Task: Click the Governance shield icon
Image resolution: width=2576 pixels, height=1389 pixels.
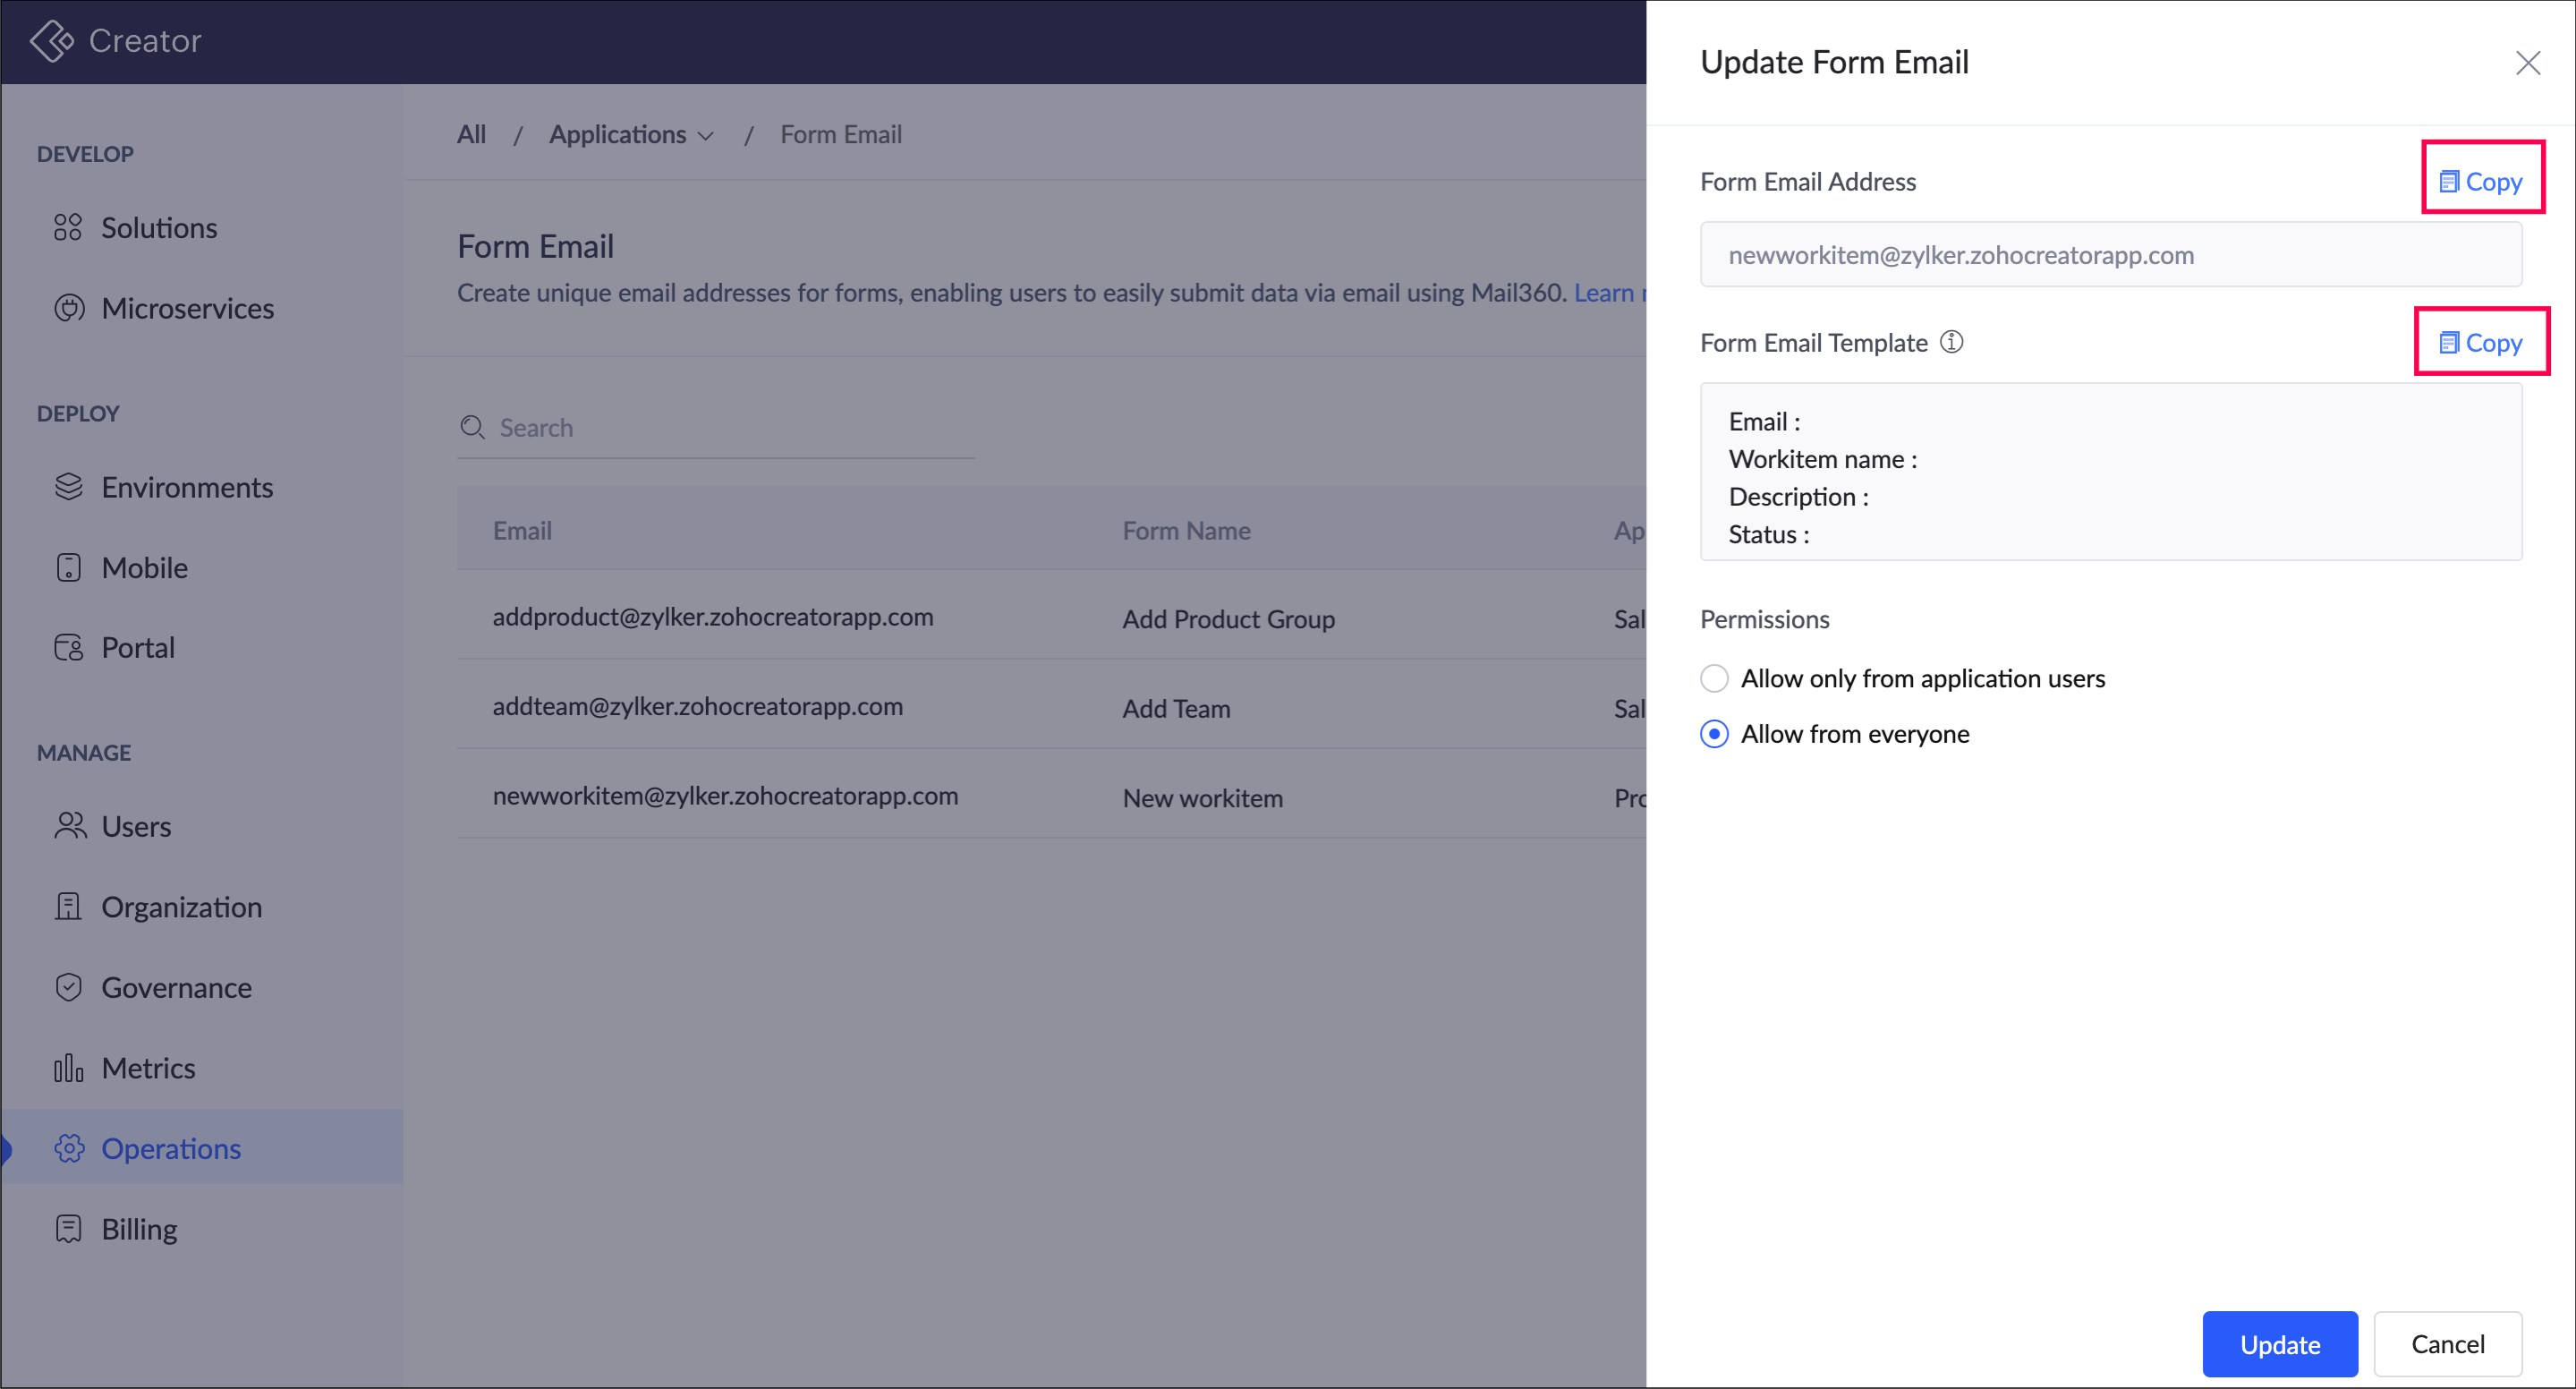Action: coord(68,988)
